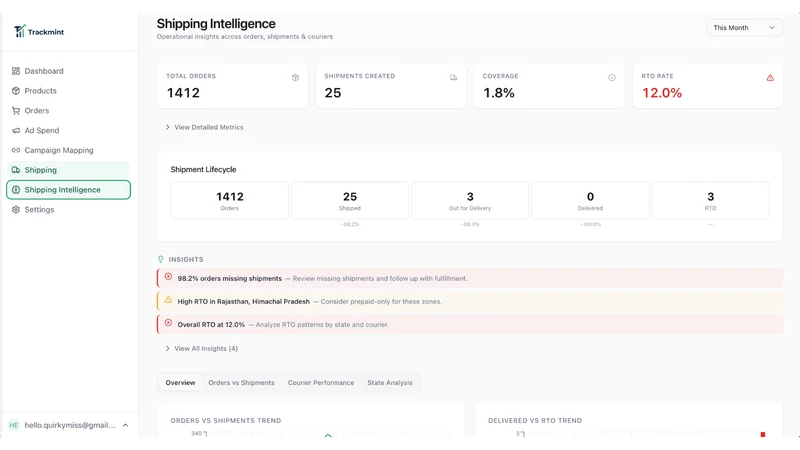800x450 pixels.
Task: Click the Delivered vs RTO Trend heading
Action: [535, 420]
